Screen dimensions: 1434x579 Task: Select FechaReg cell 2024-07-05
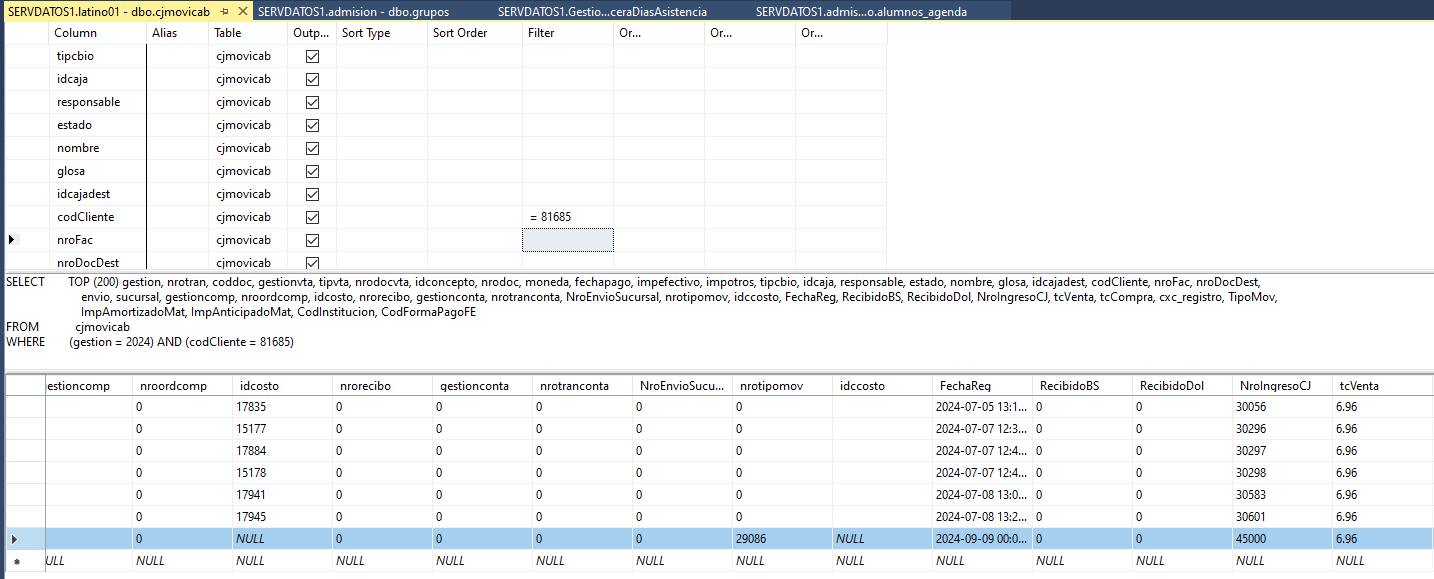click(x=982, y=407)
